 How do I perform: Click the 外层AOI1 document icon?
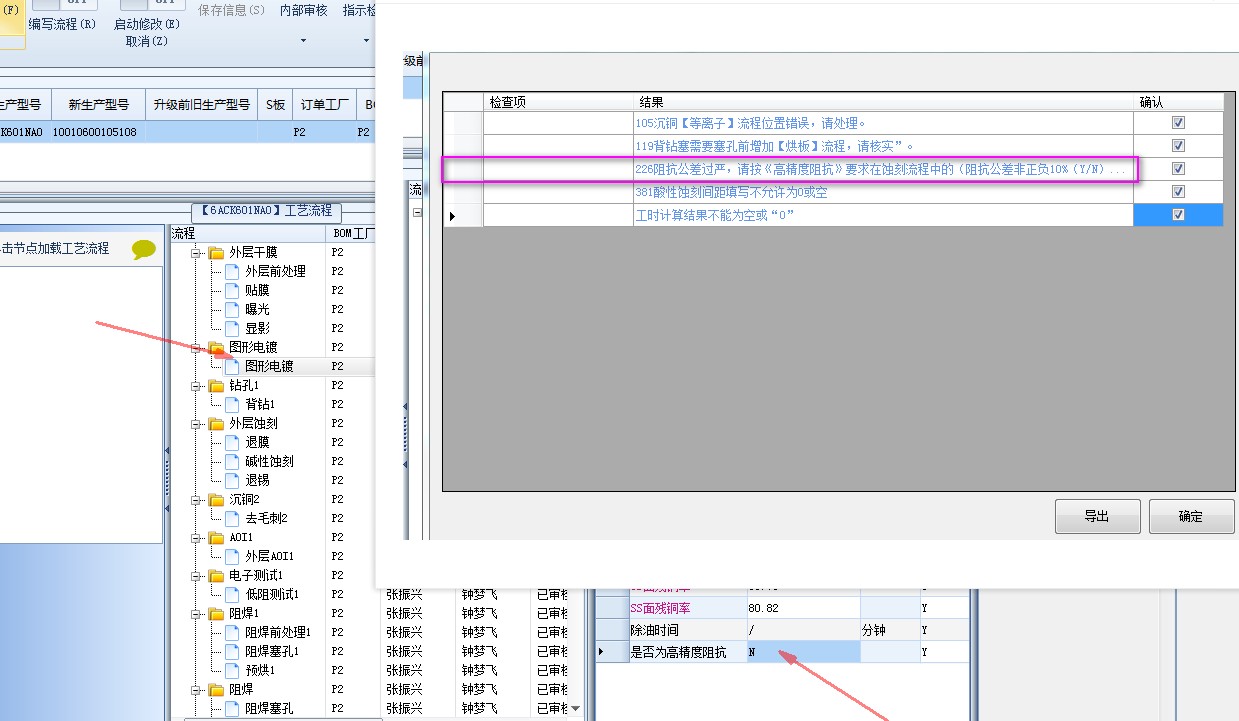pyautogui.click(x=233, y=557)
